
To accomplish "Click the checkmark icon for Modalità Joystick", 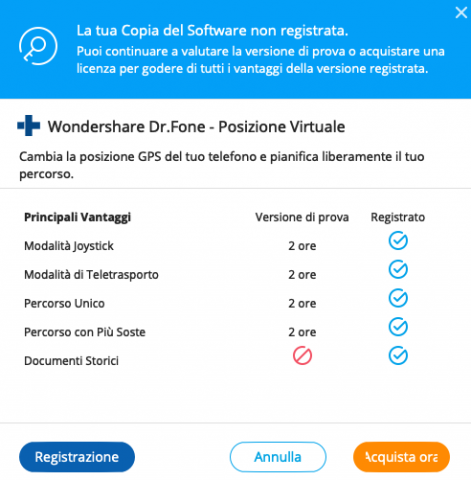I will tap(398, 240).
